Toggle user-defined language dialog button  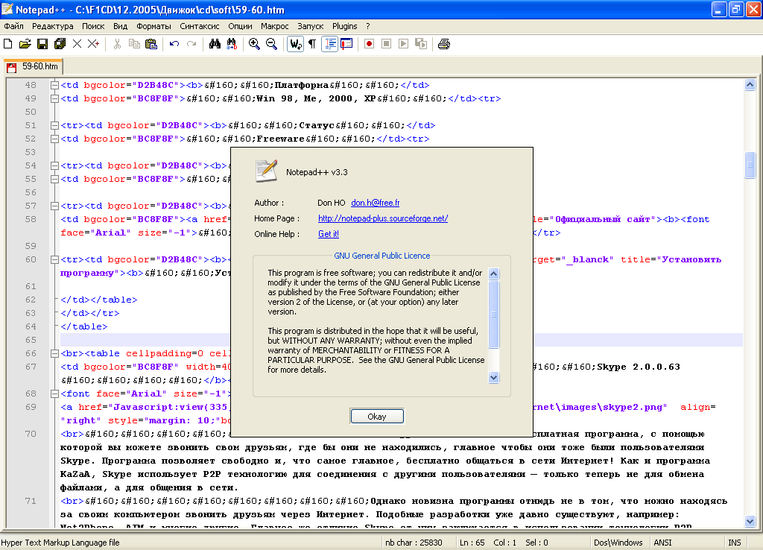pyautogui.click(x=346, y=44)
